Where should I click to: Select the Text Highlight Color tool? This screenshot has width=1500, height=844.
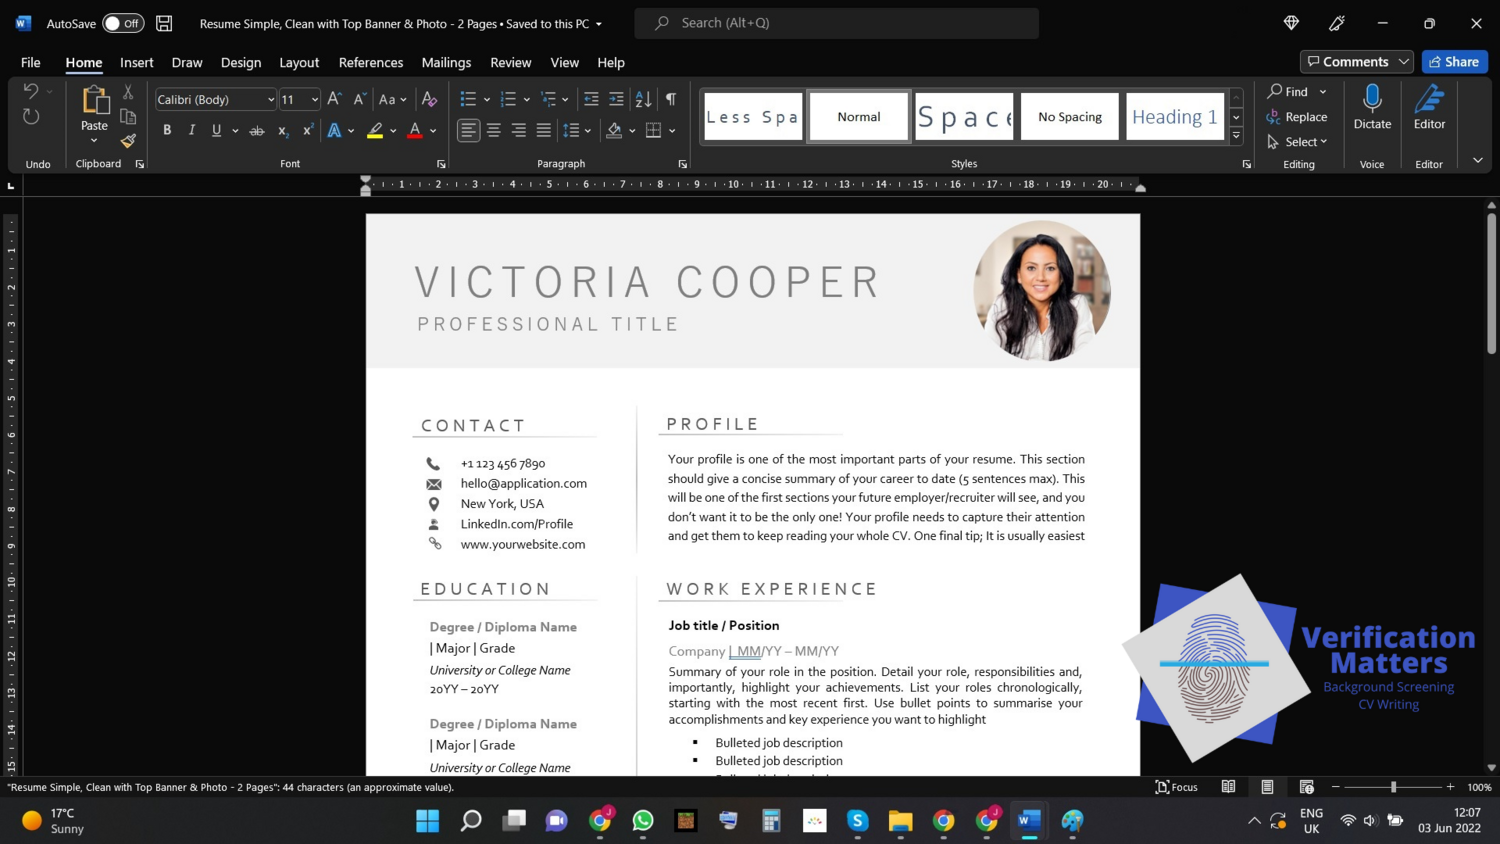click(375, 130)
